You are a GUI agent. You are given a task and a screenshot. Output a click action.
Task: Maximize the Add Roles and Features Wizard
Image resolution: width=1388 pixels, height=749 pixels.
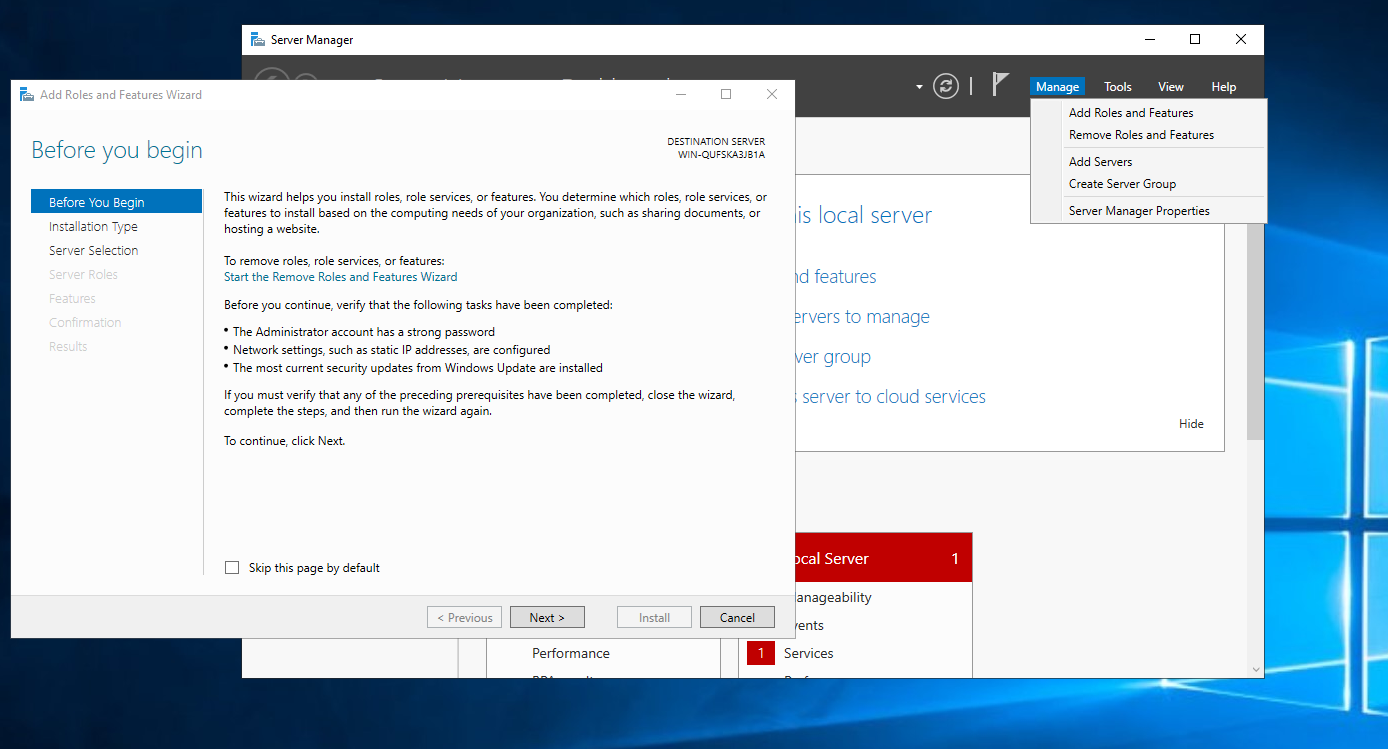click(x=726, y=95)
